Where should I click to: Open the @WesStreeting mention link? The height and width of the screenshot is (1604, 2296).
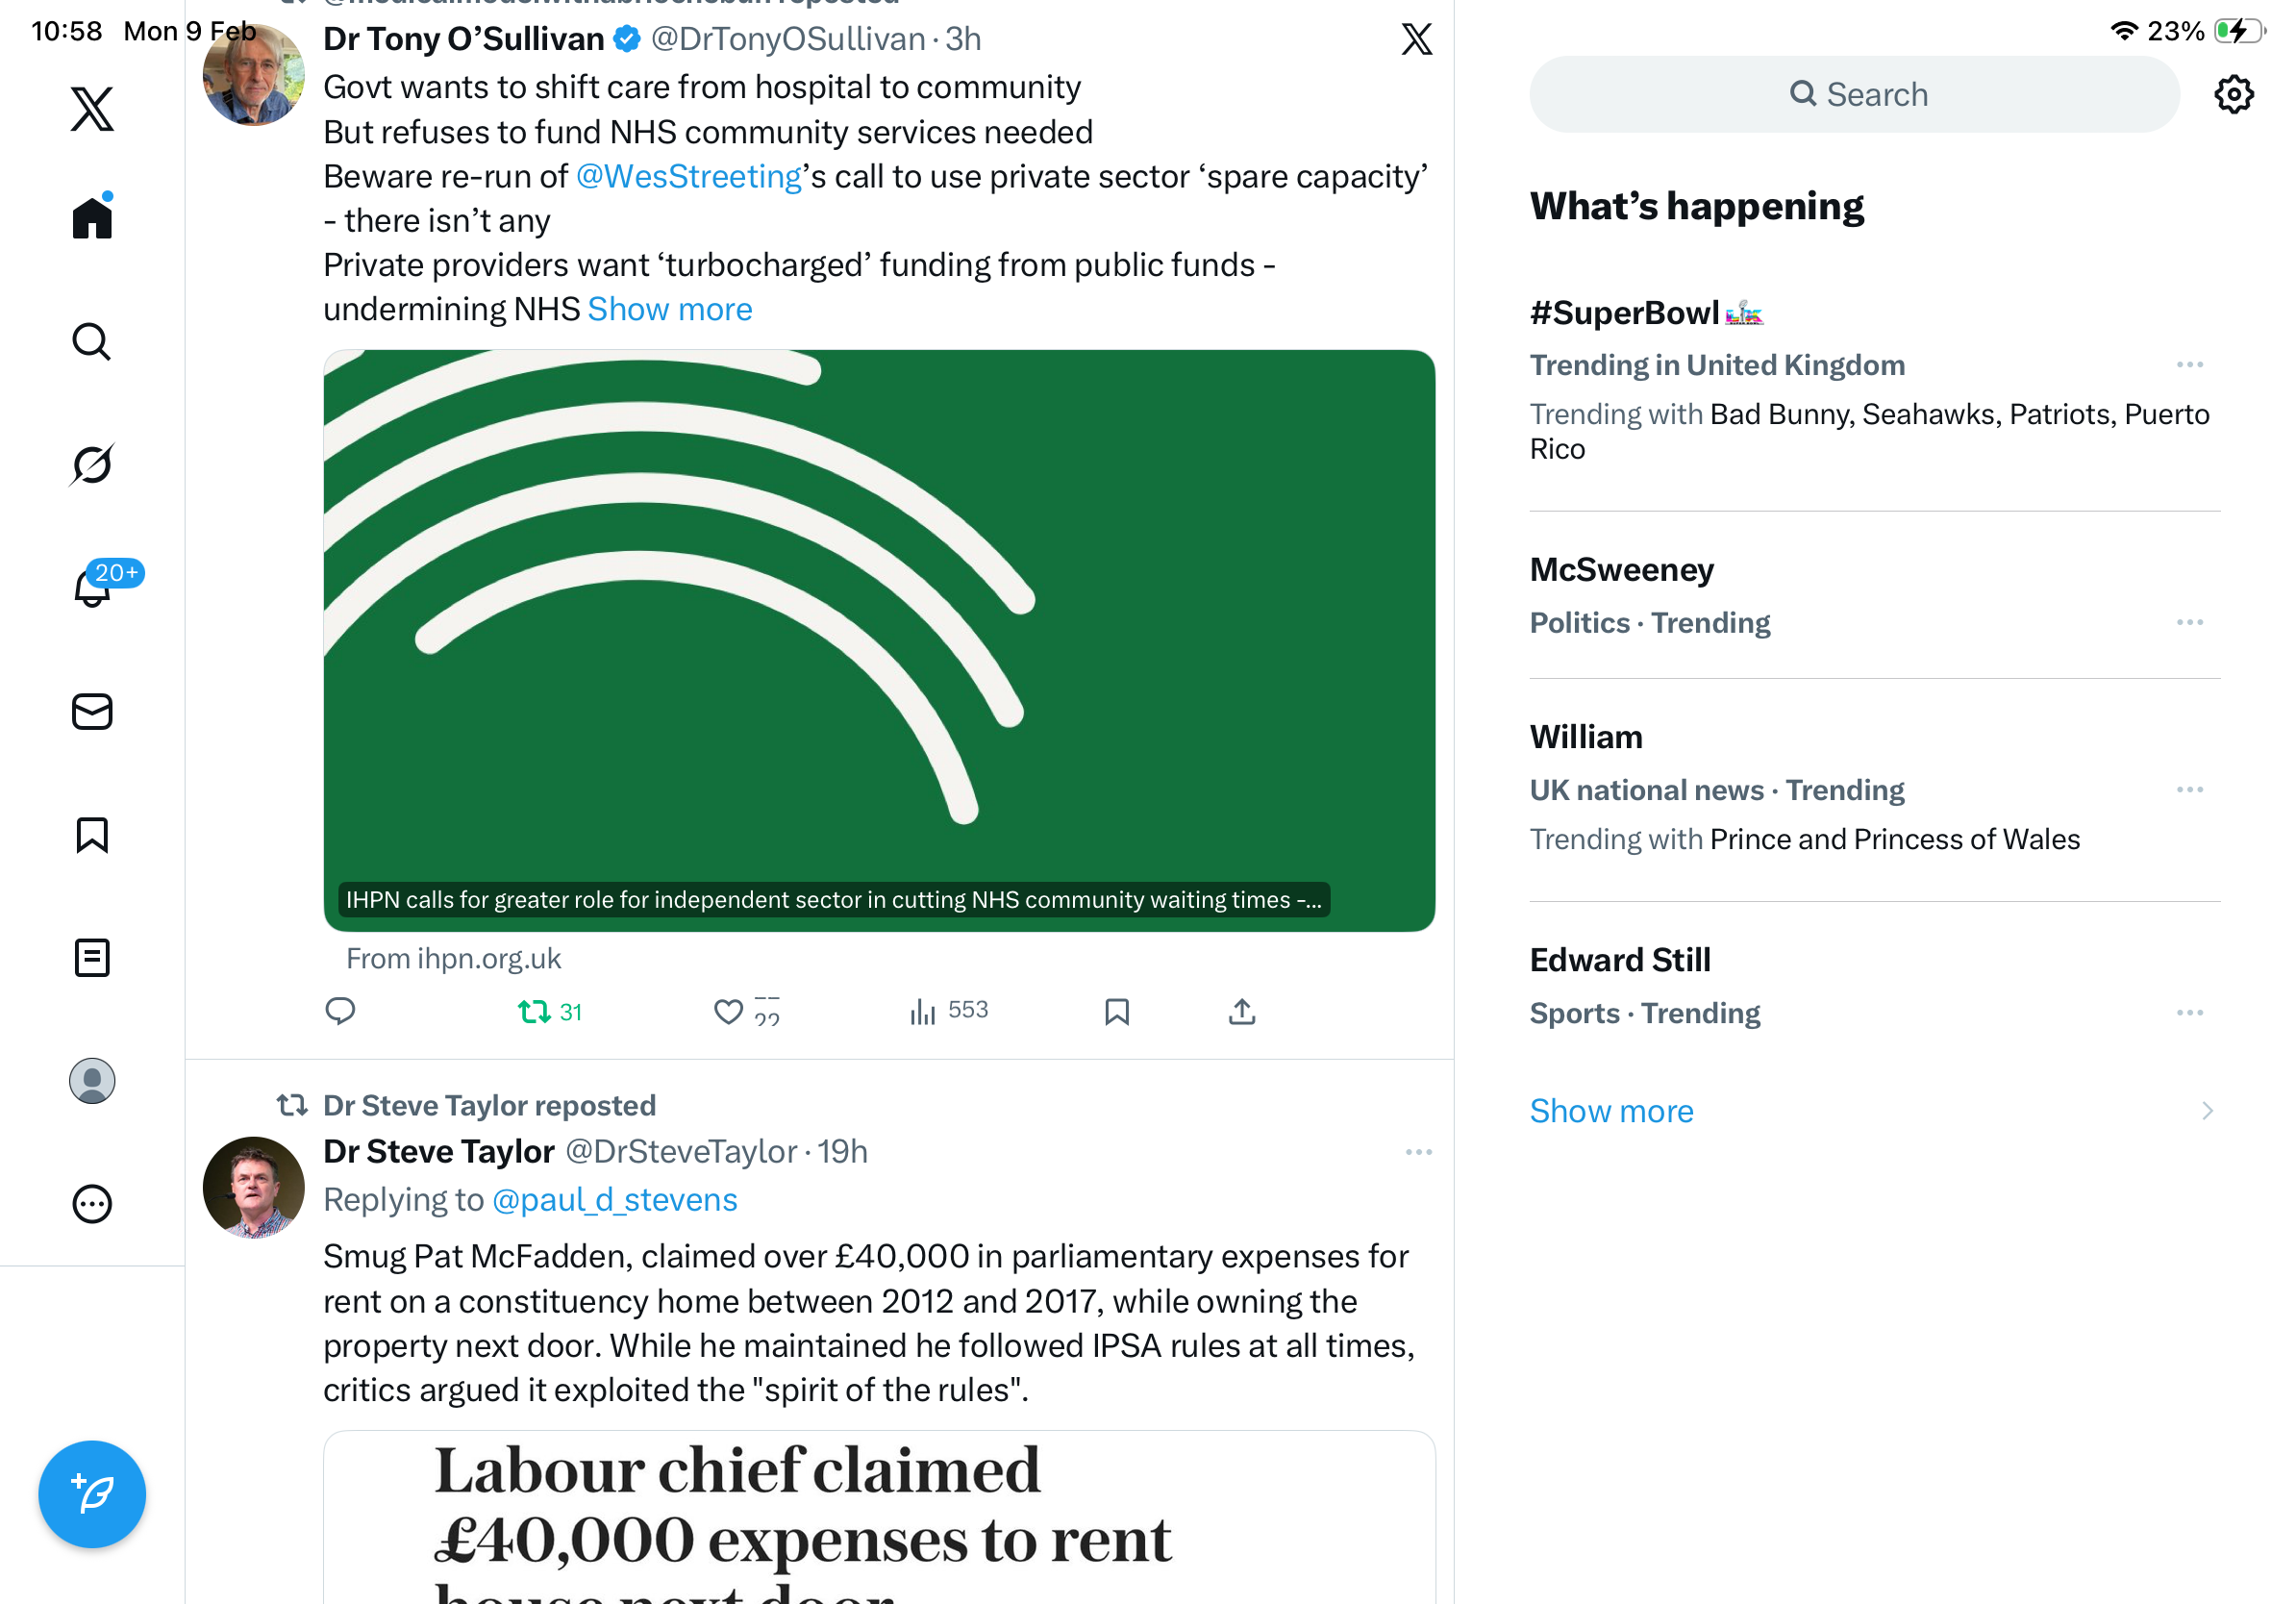coord(689,177)
